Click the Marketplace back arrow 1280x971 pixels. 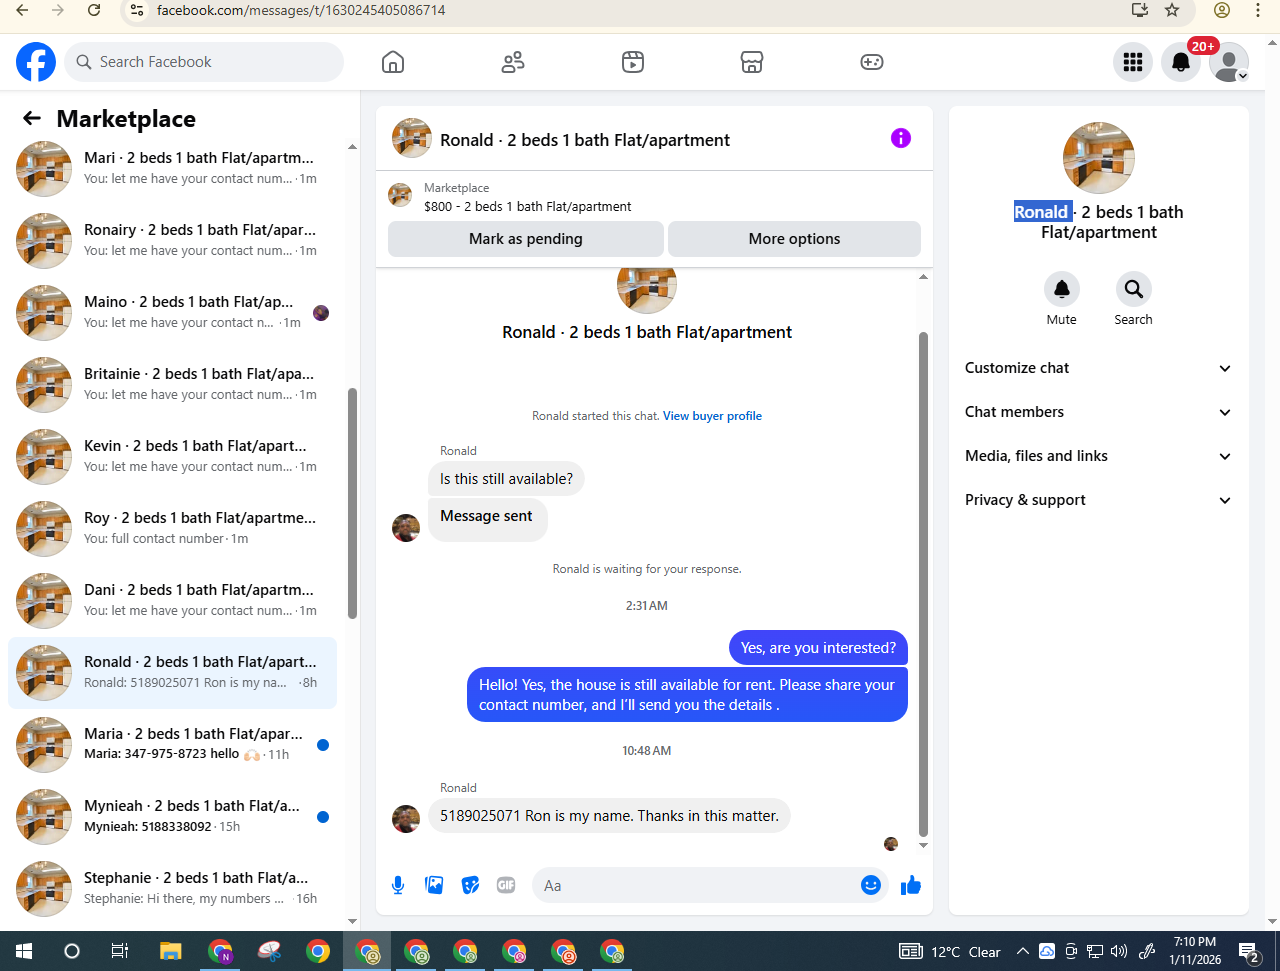[32, 119]
